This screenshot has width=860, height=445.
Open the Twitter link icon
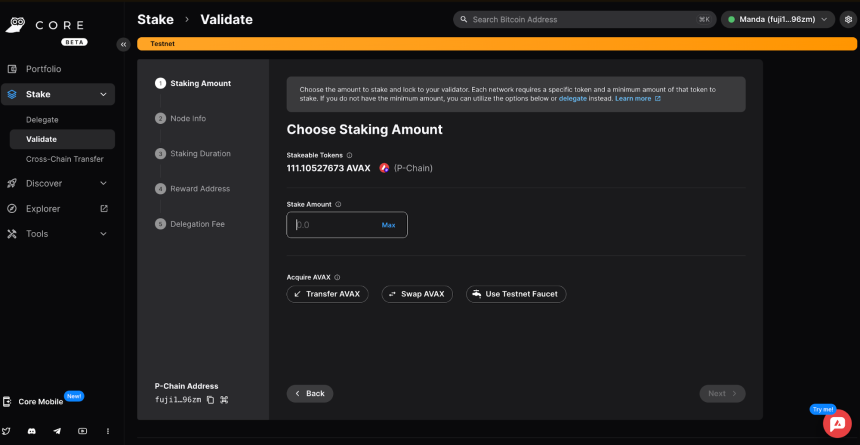coord(7,431)
